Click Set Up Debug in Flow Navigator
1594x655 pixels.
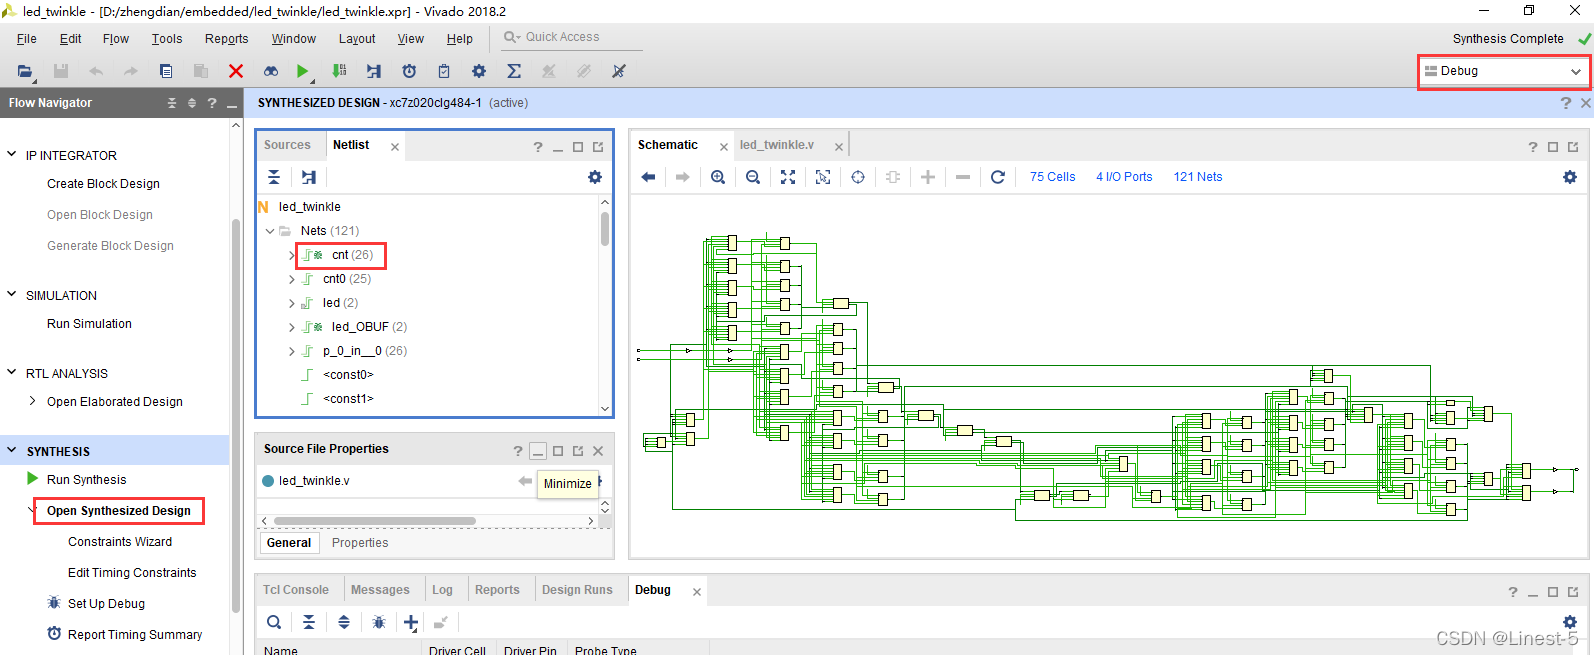(x=106, y=604)
